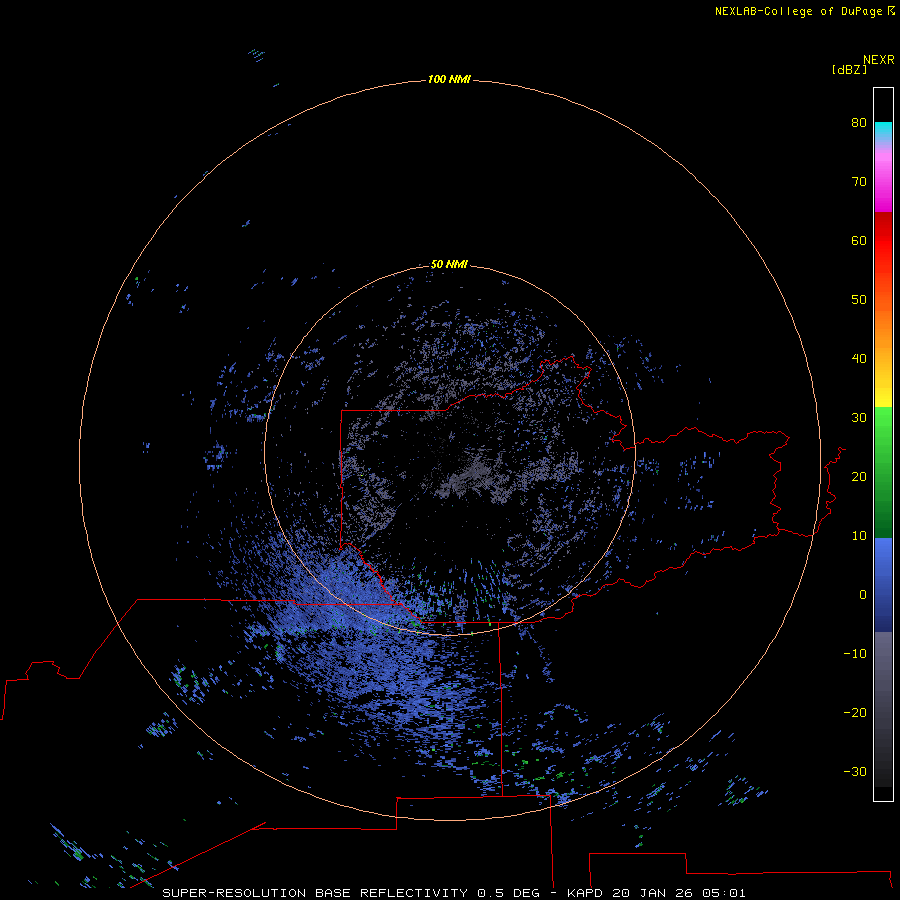Click the 70 value on the dBZ scale
Image resolution: width=900 pixels, height=900 pixels.
(859, 181)
